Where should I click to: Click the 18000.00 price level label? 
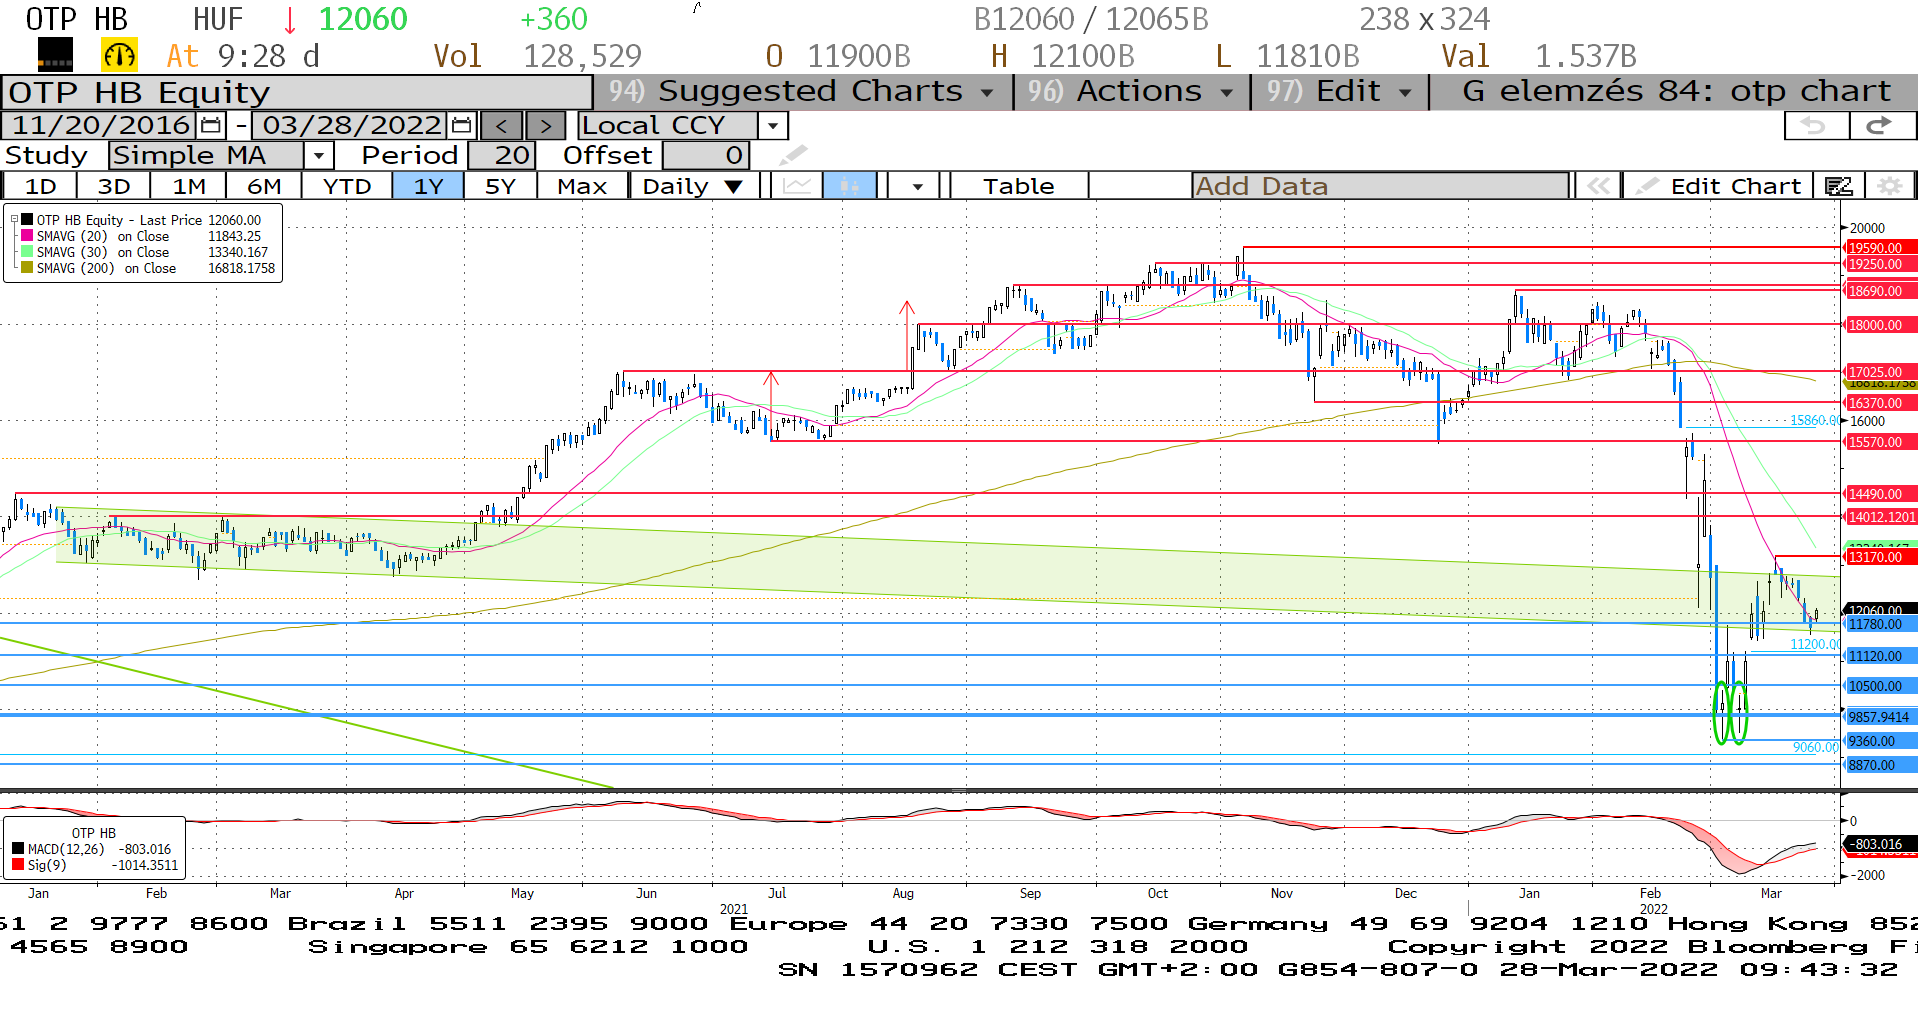pyautogui.click(x=1880, y=325)
